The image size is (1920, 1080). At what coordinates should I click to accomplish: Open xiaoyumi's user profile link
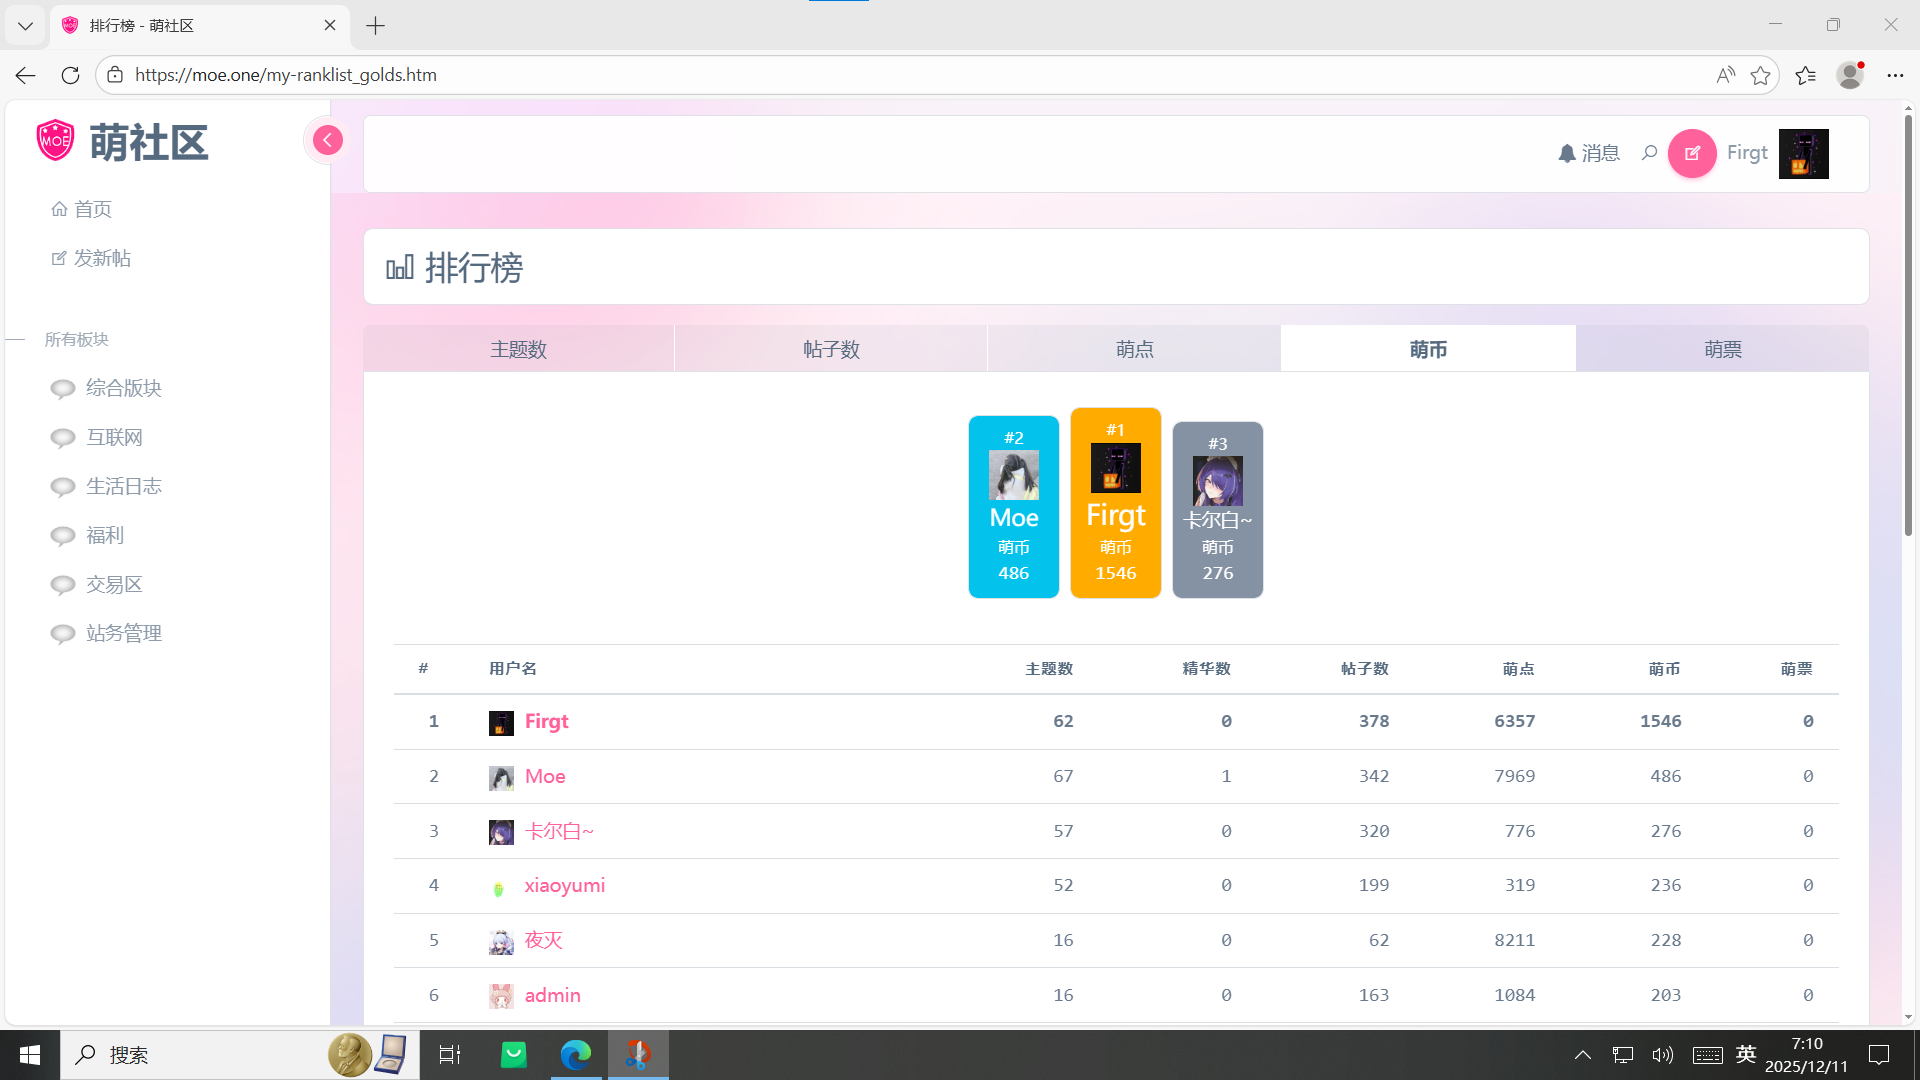pos(564,885)
